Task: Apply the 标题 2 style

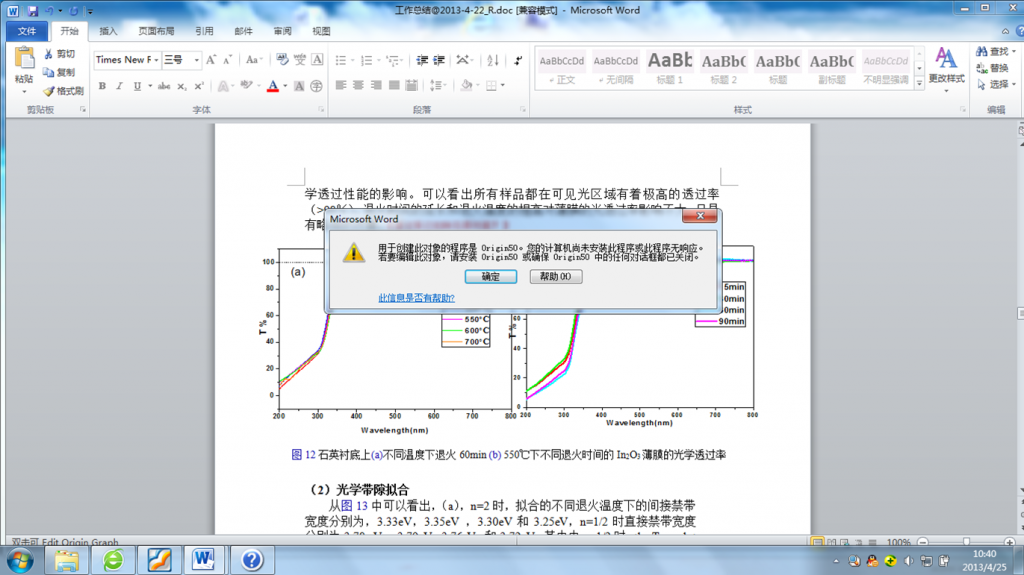Action: 724,67
